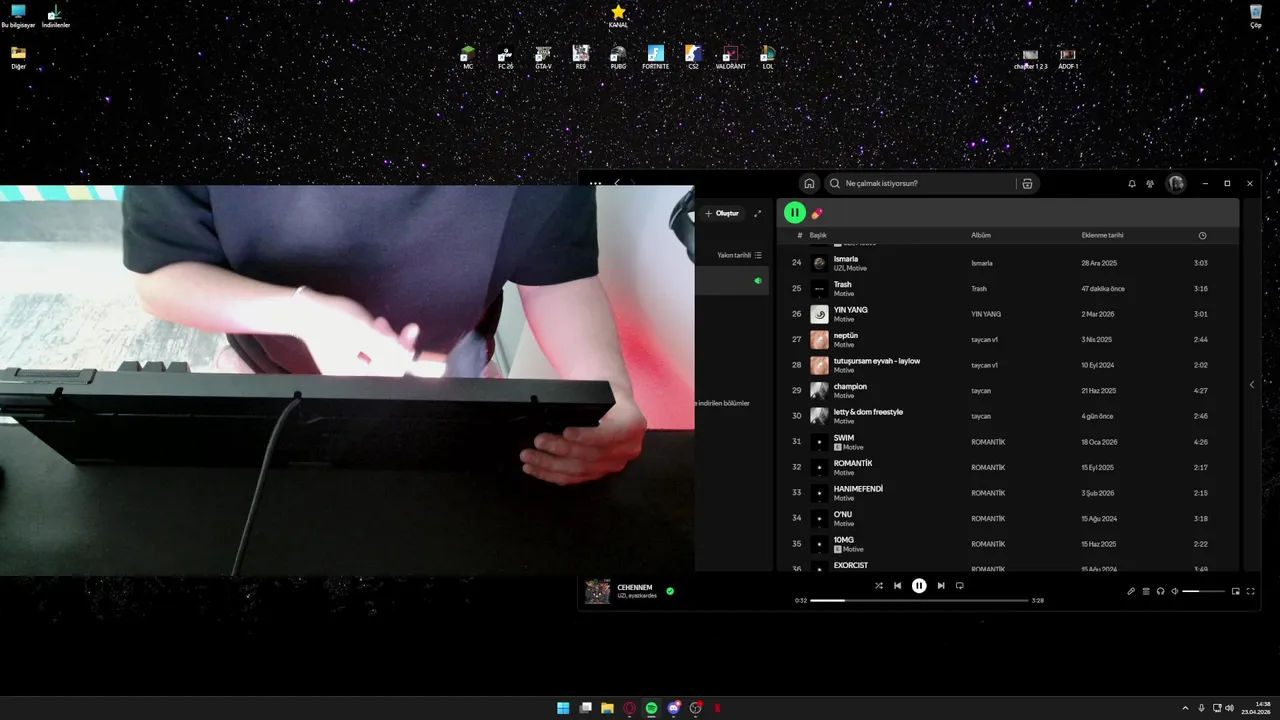Image resolution: width=1280 pixels, height=720 pixels.
Task: Go to Spotify Home via house icon
Action: pos(809,183)
